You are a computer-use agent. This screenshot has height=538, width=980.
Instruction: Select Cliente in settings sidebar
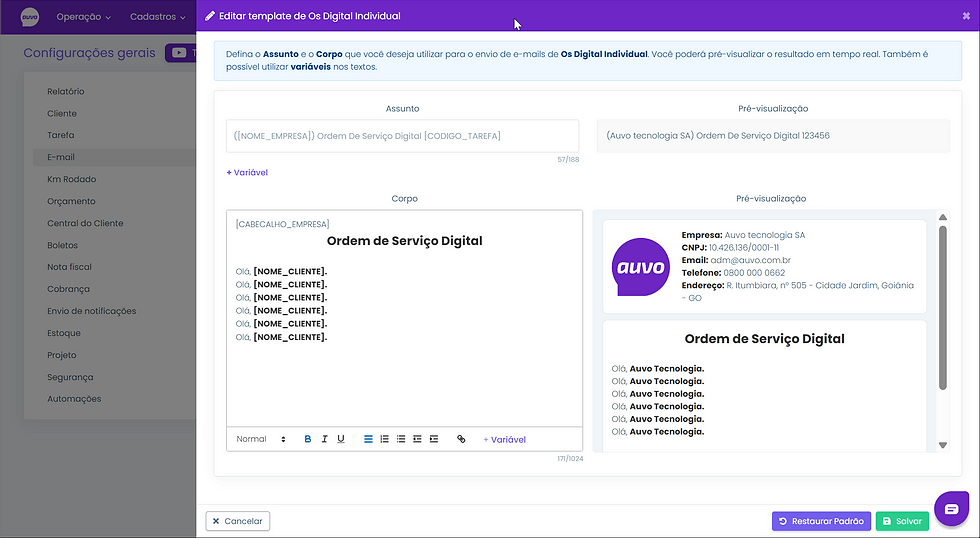pos(62,114)
